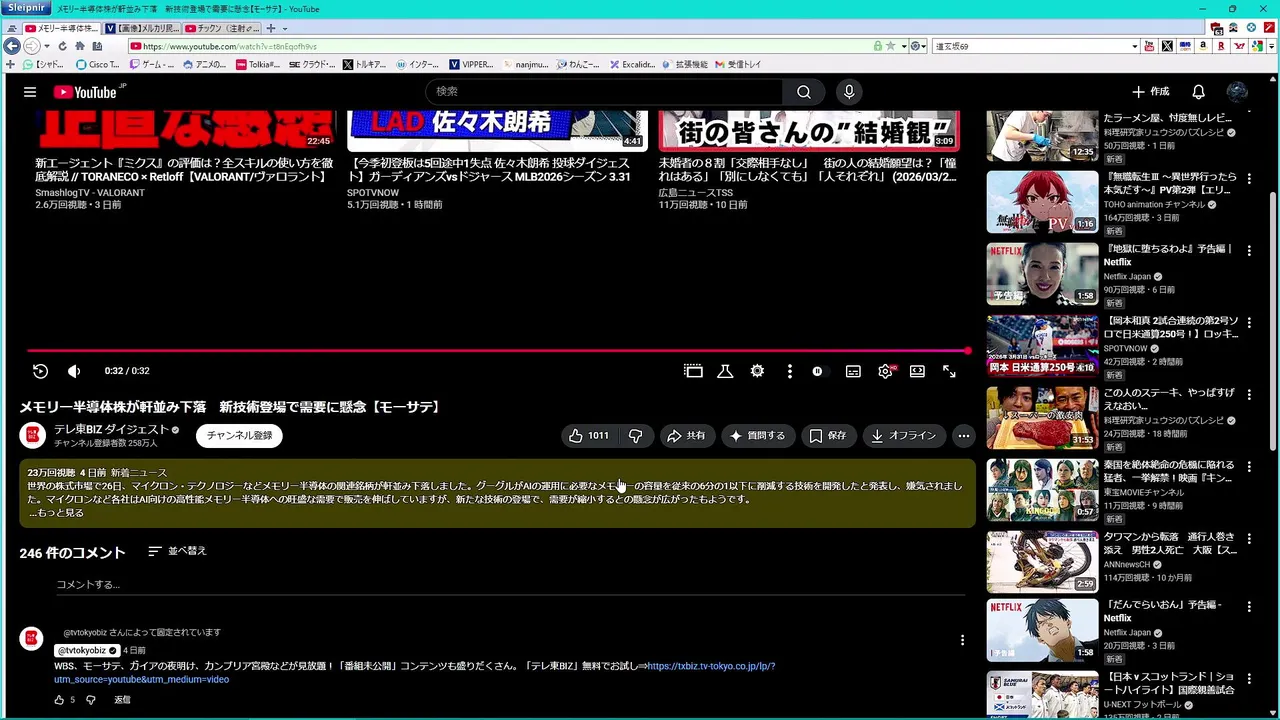
Task: Click the 質問する ask button
Action: pyautogui.click(x=757, y=436)
